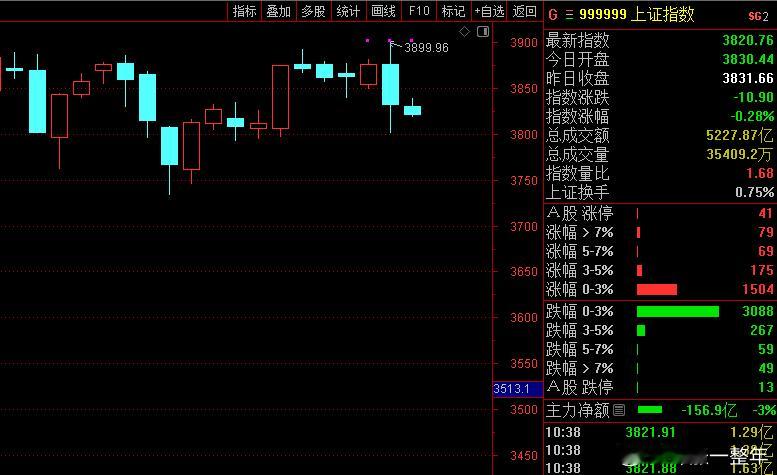Click the 涨幅 3-5% count 175
Screen dimensions: 777x475
pyautogui.click(x=762, y=270)
